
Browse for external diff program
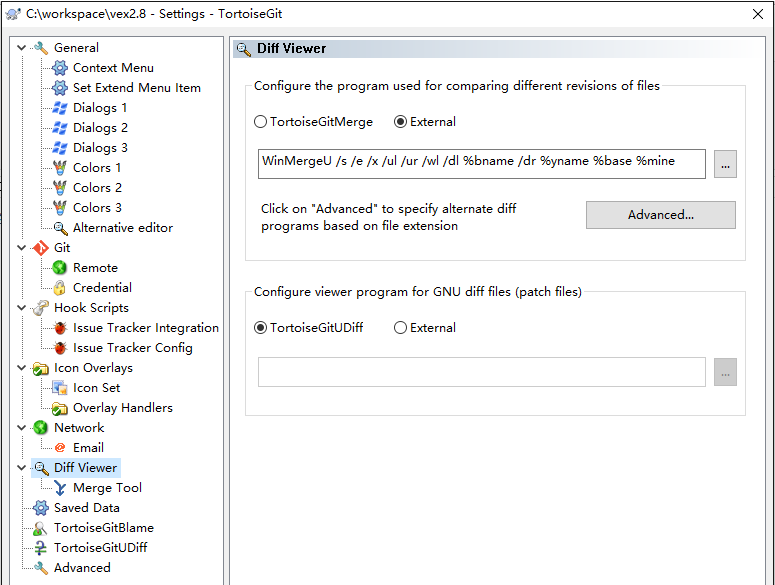[x=725, y=164]
